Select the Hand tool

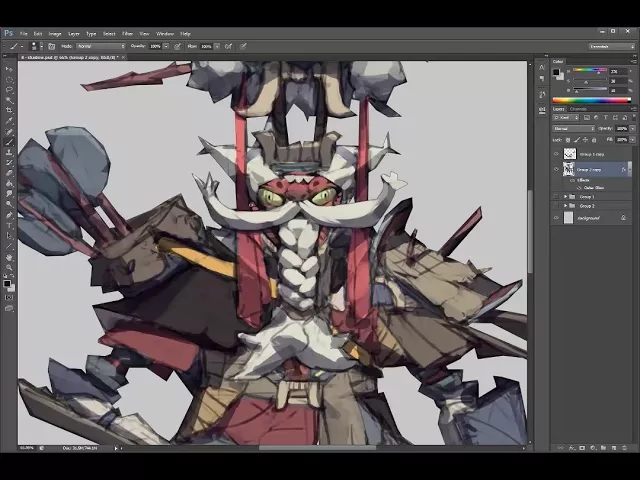pos(9,258)
